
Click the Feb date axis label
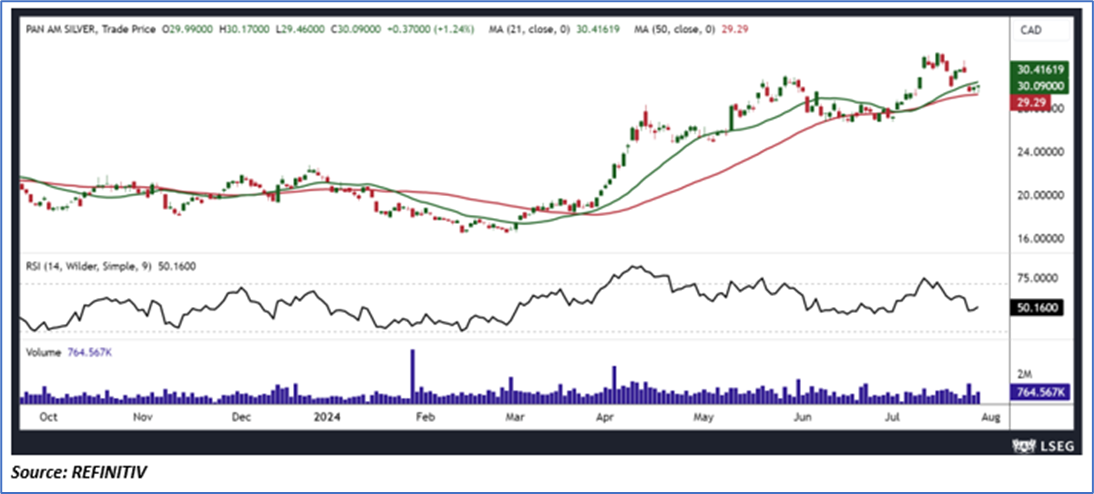[x=424, y=417]
